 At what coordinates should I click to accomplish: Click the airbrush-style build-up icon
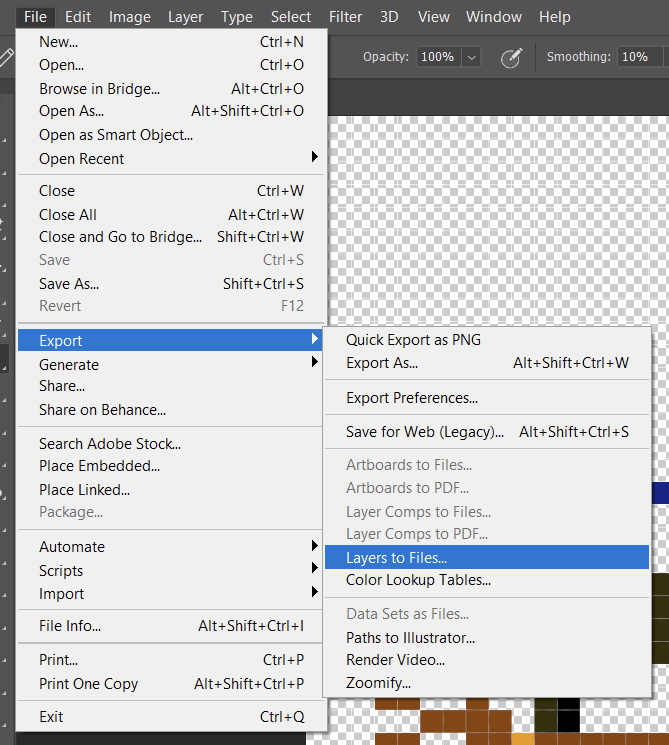[x=511, y=57]
